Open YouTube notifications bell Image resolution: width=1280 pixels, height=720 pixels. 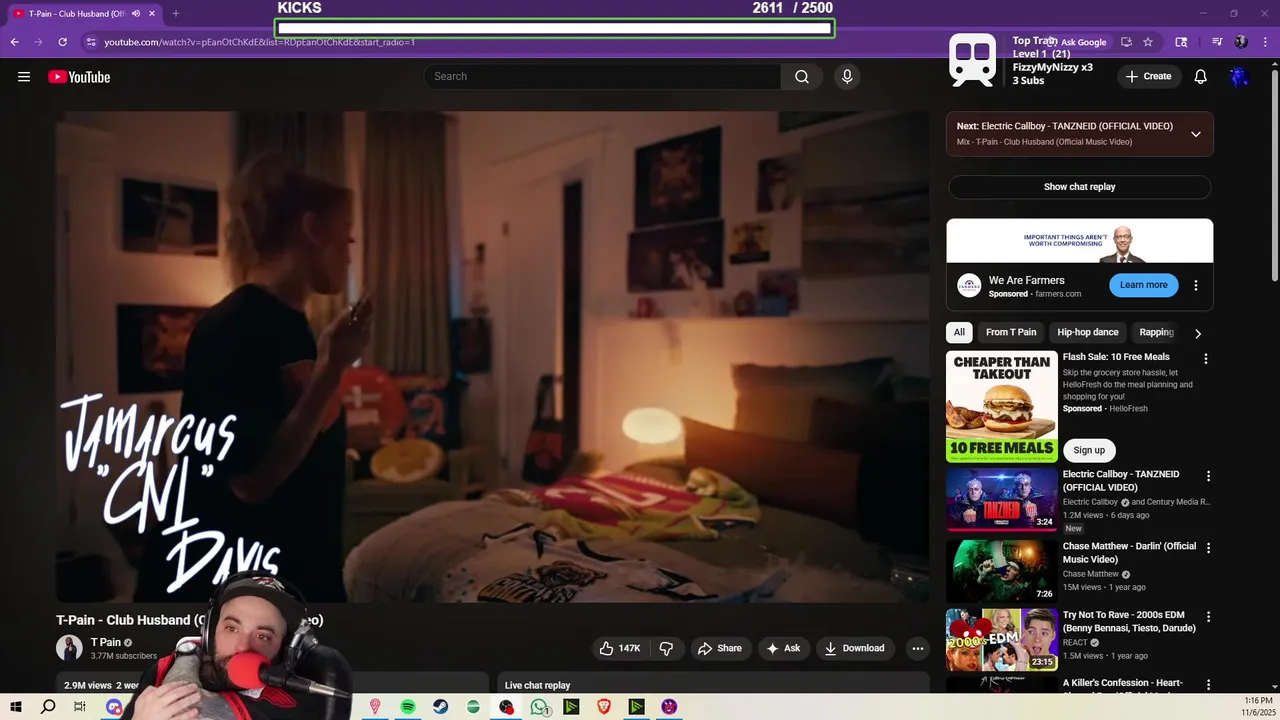click(1201, 77)
